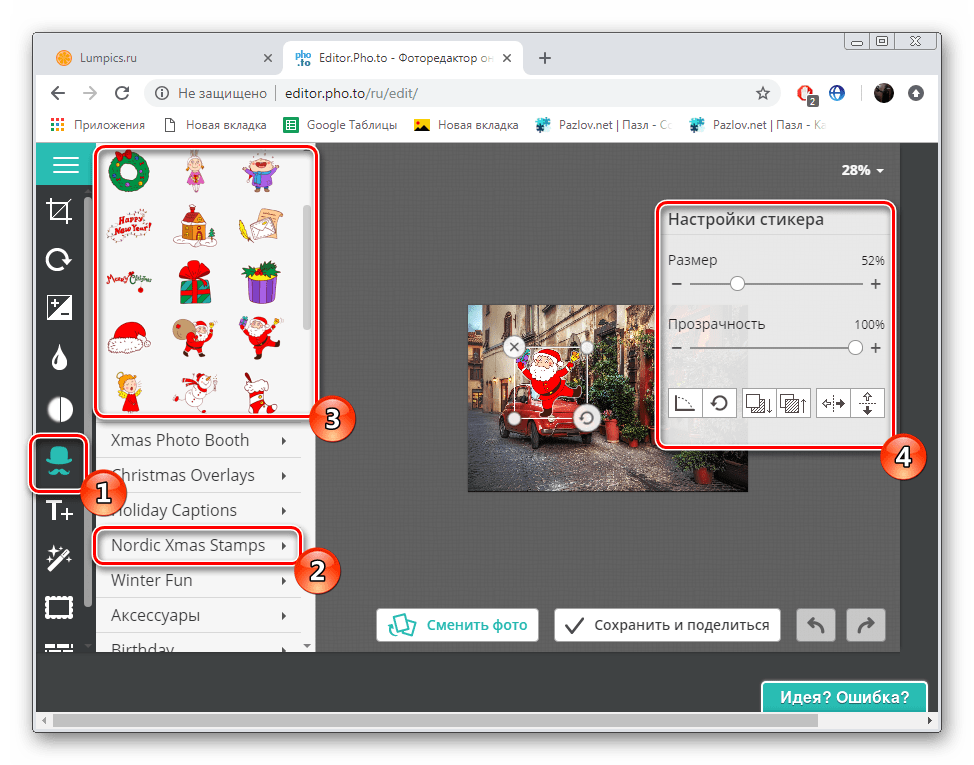Pick the snowman sticker
The height and width of the screenshot is (765, 974).
[195, 392]
